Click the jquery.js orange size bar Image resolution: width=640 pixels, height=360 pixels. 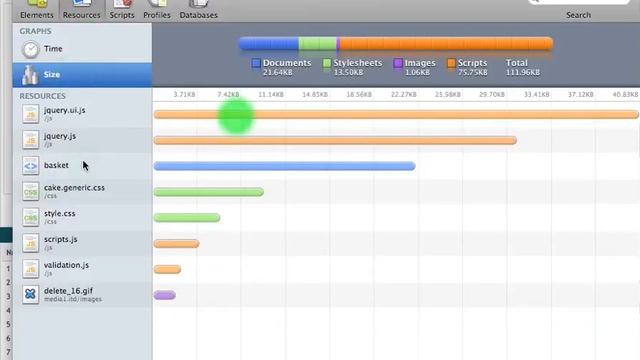(x=335, y=140)
